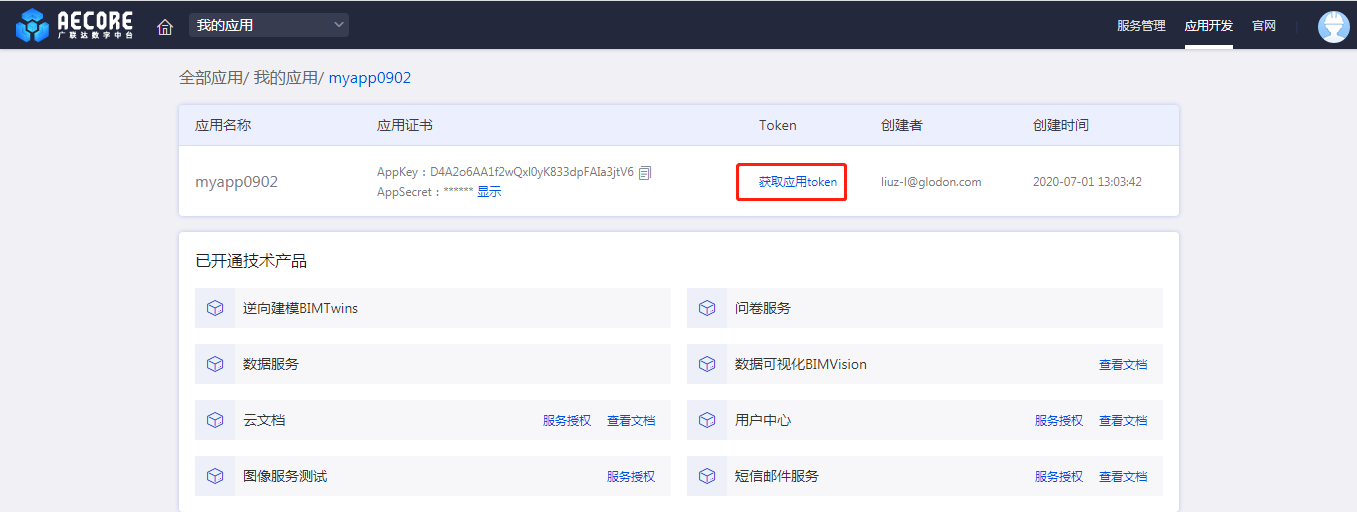Click cube icon beside 问卷服务
The height and width of the screenshot is (512, 1357).
click(x=707, y=308)
